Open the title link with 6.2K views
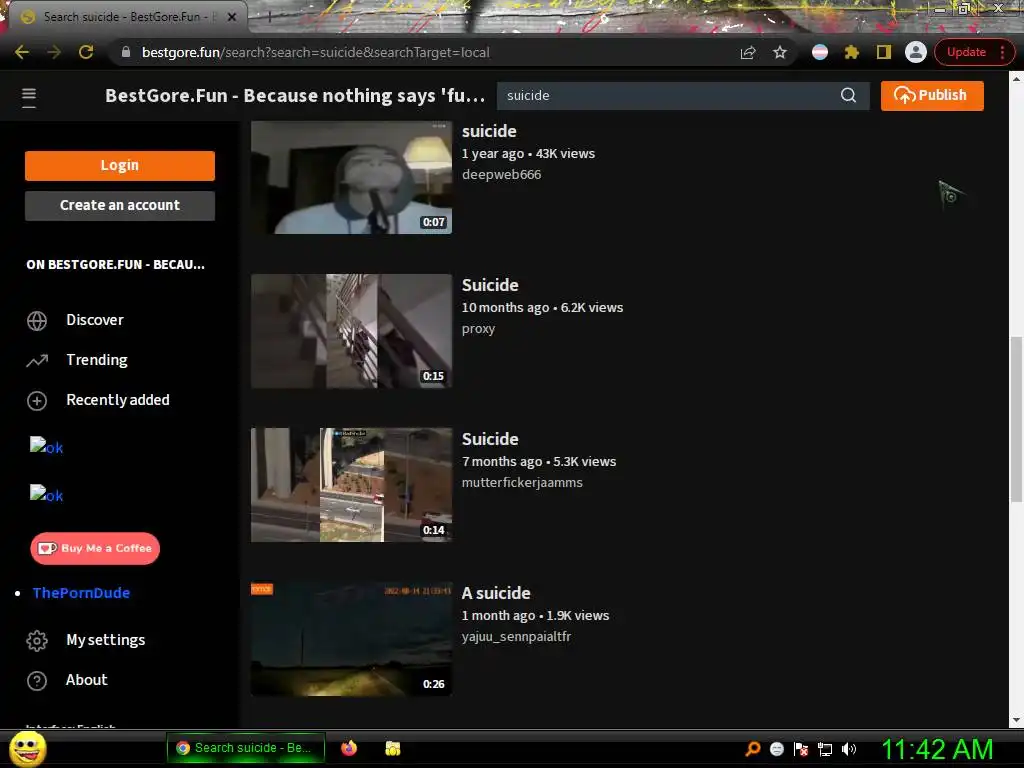The height and width of the screenshot is (768, 1024). click(490, 285)
